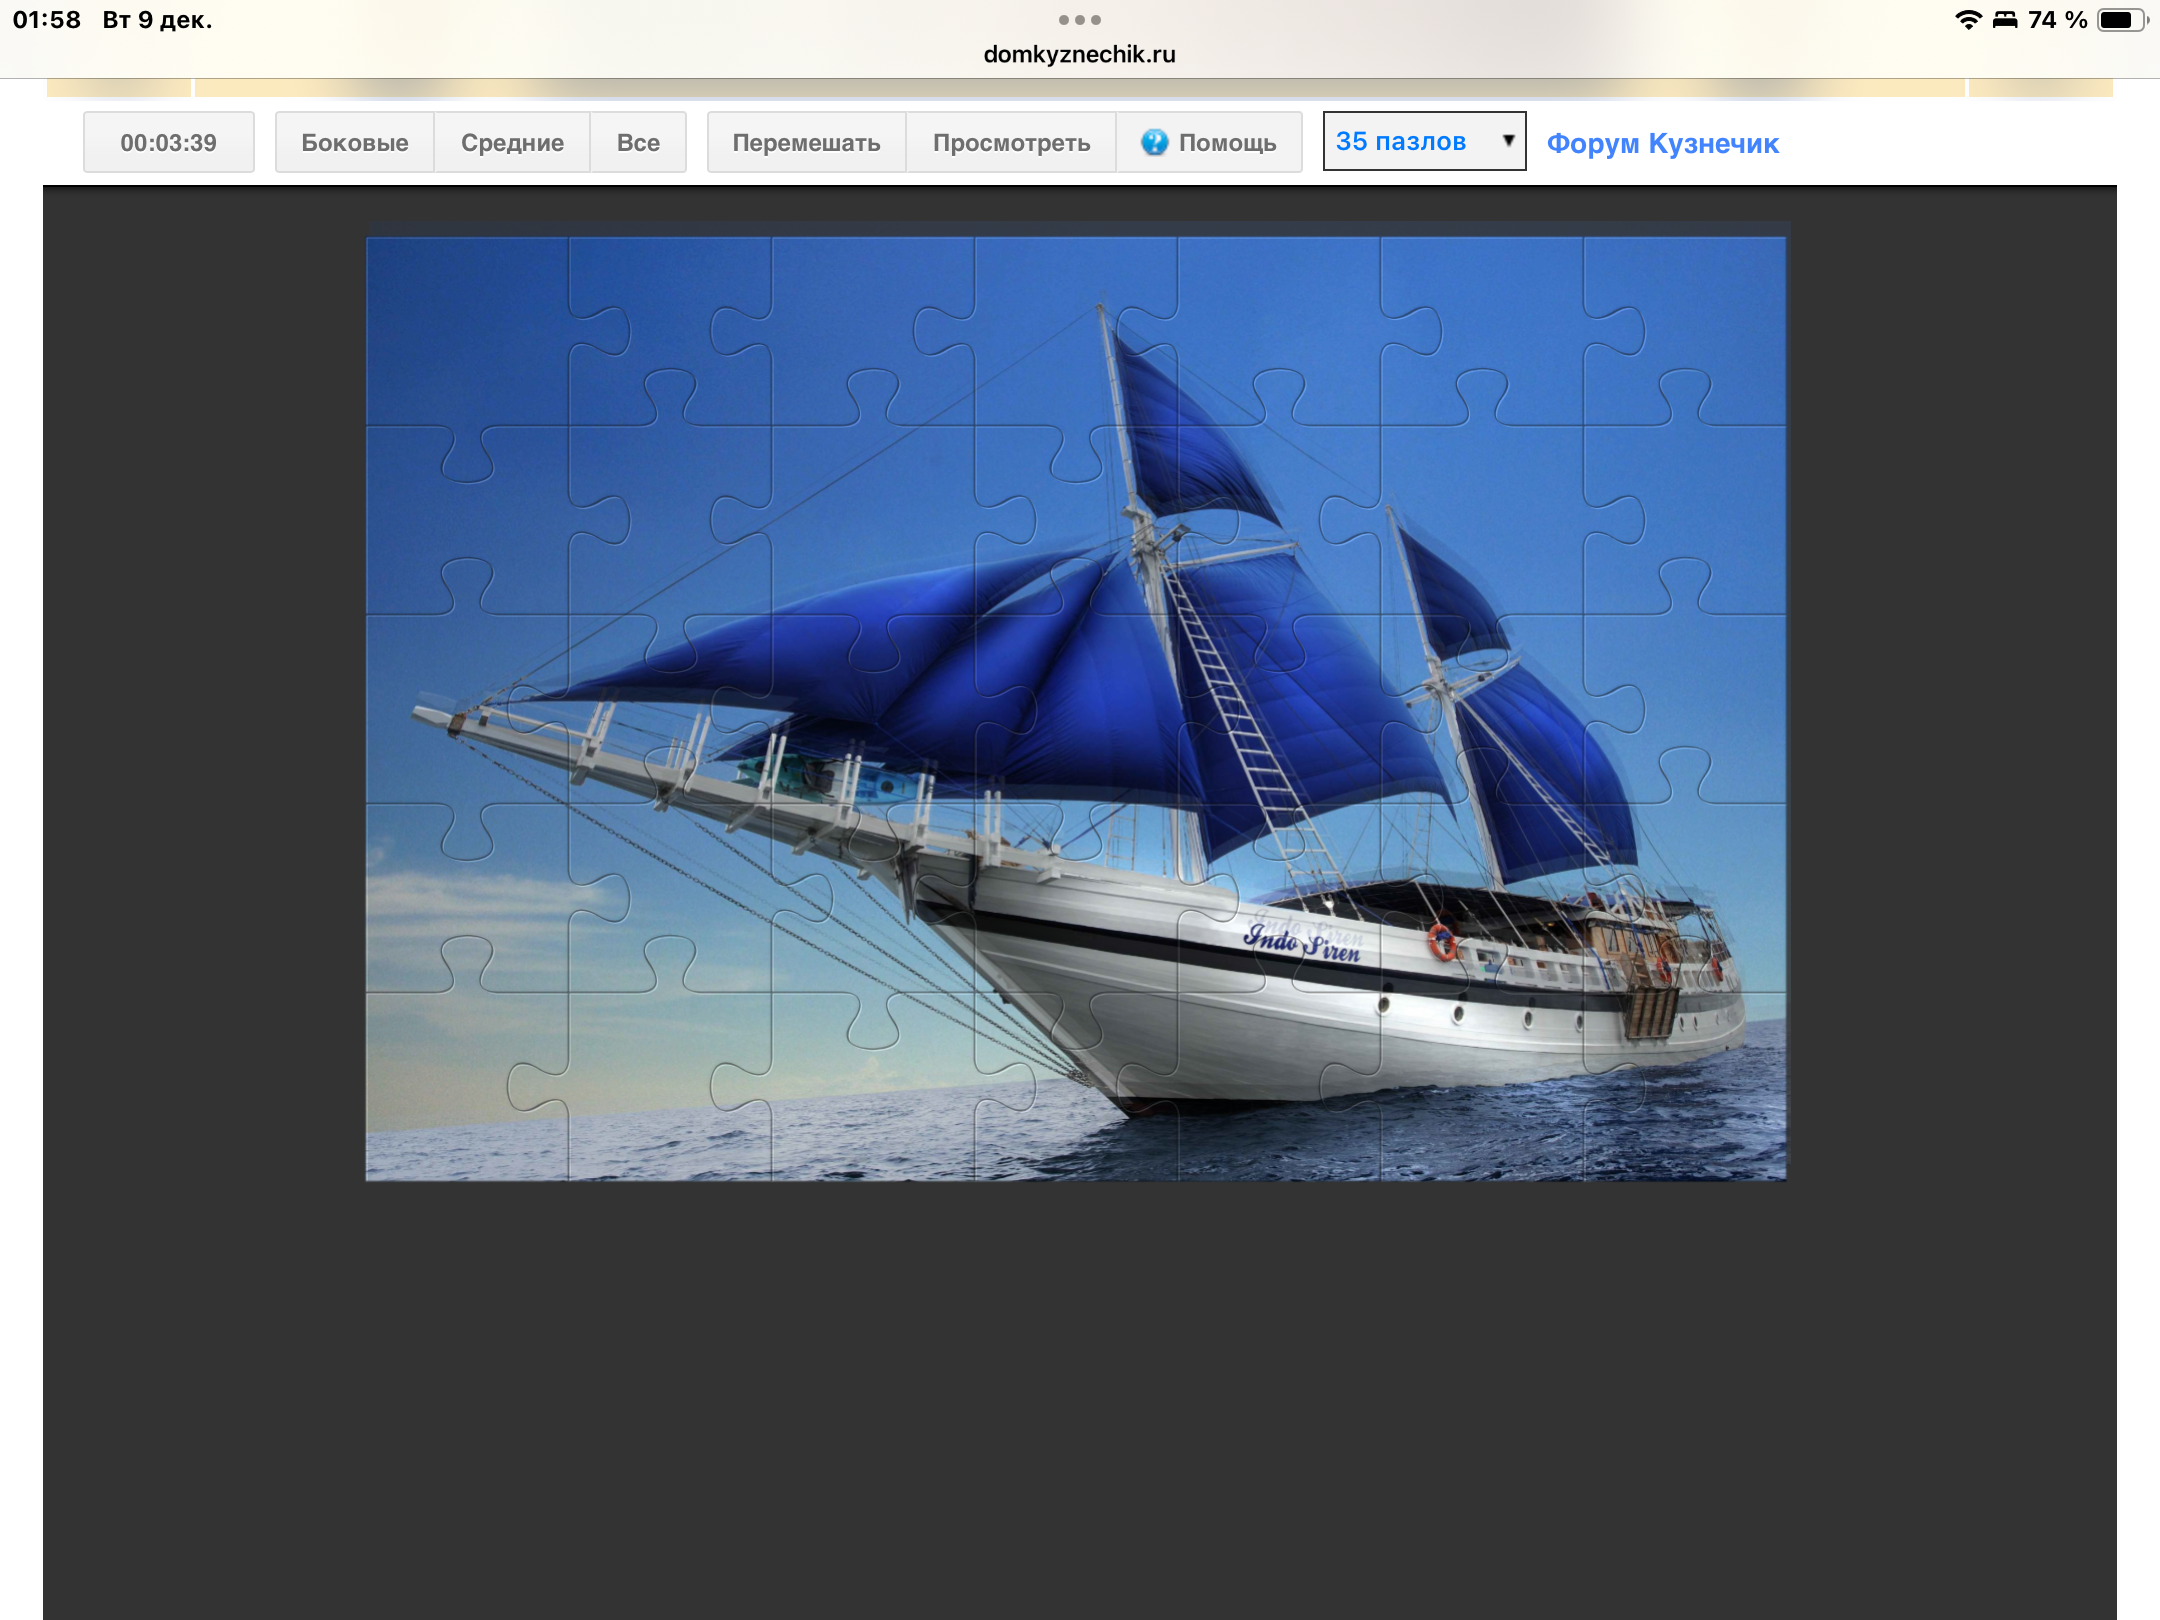
Task: Preview the image with Просмотреть
Action: [x=1011, y=142]
